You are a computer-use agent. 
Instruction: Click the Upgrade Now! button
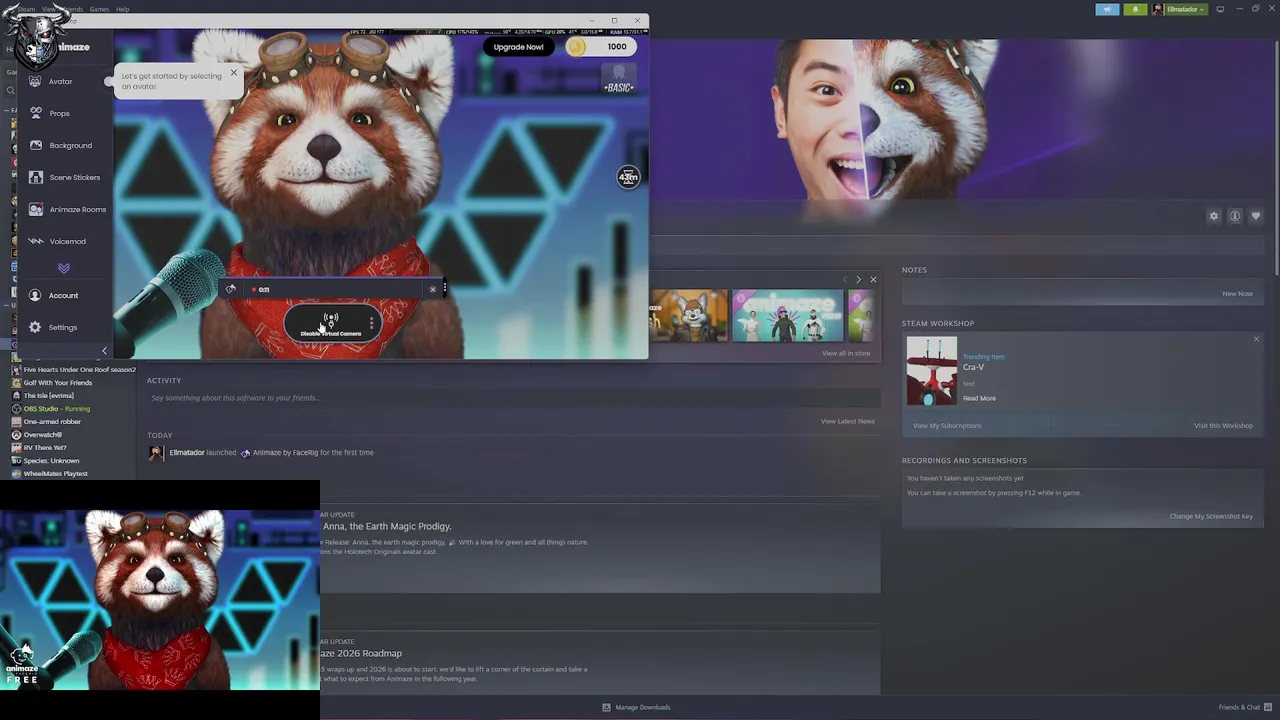[x=518, y=47]
